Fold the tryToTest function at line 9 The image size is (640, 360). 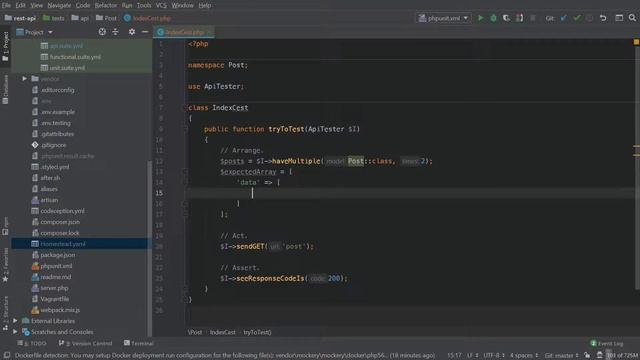(185, 129)
